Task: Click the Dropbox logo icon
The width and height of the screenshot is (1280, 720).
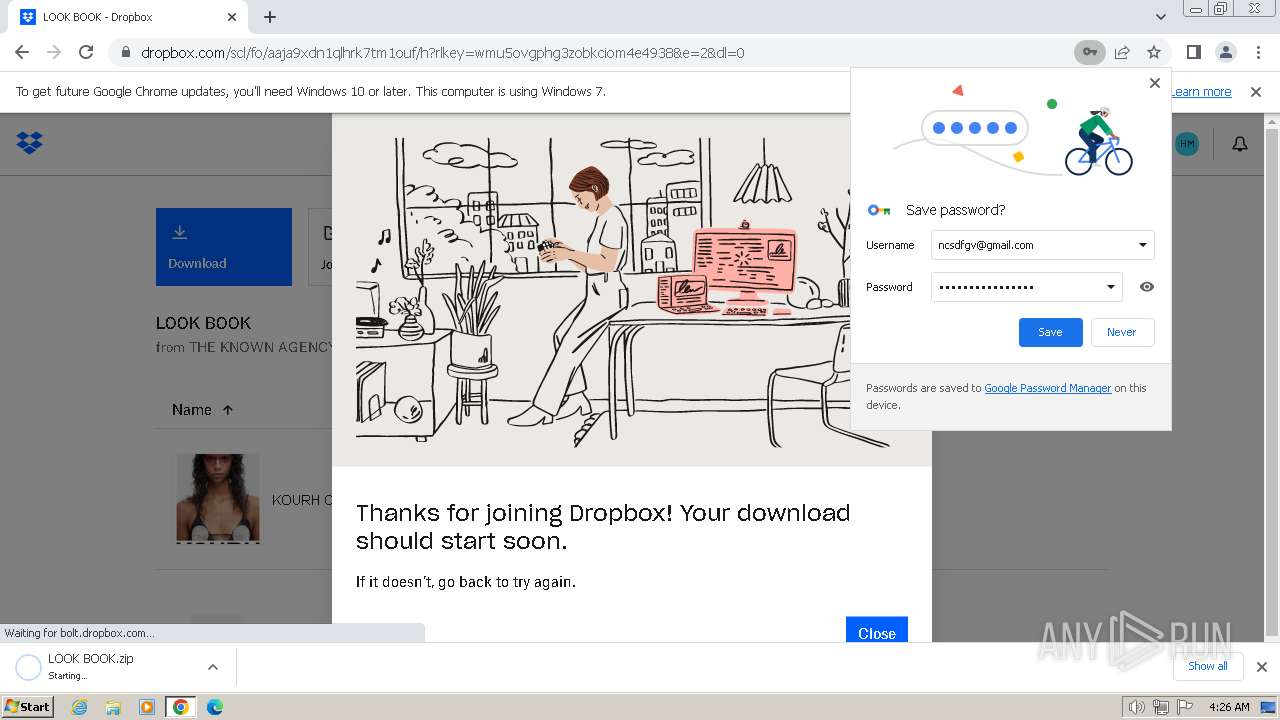Action: (x=29, y=143)
